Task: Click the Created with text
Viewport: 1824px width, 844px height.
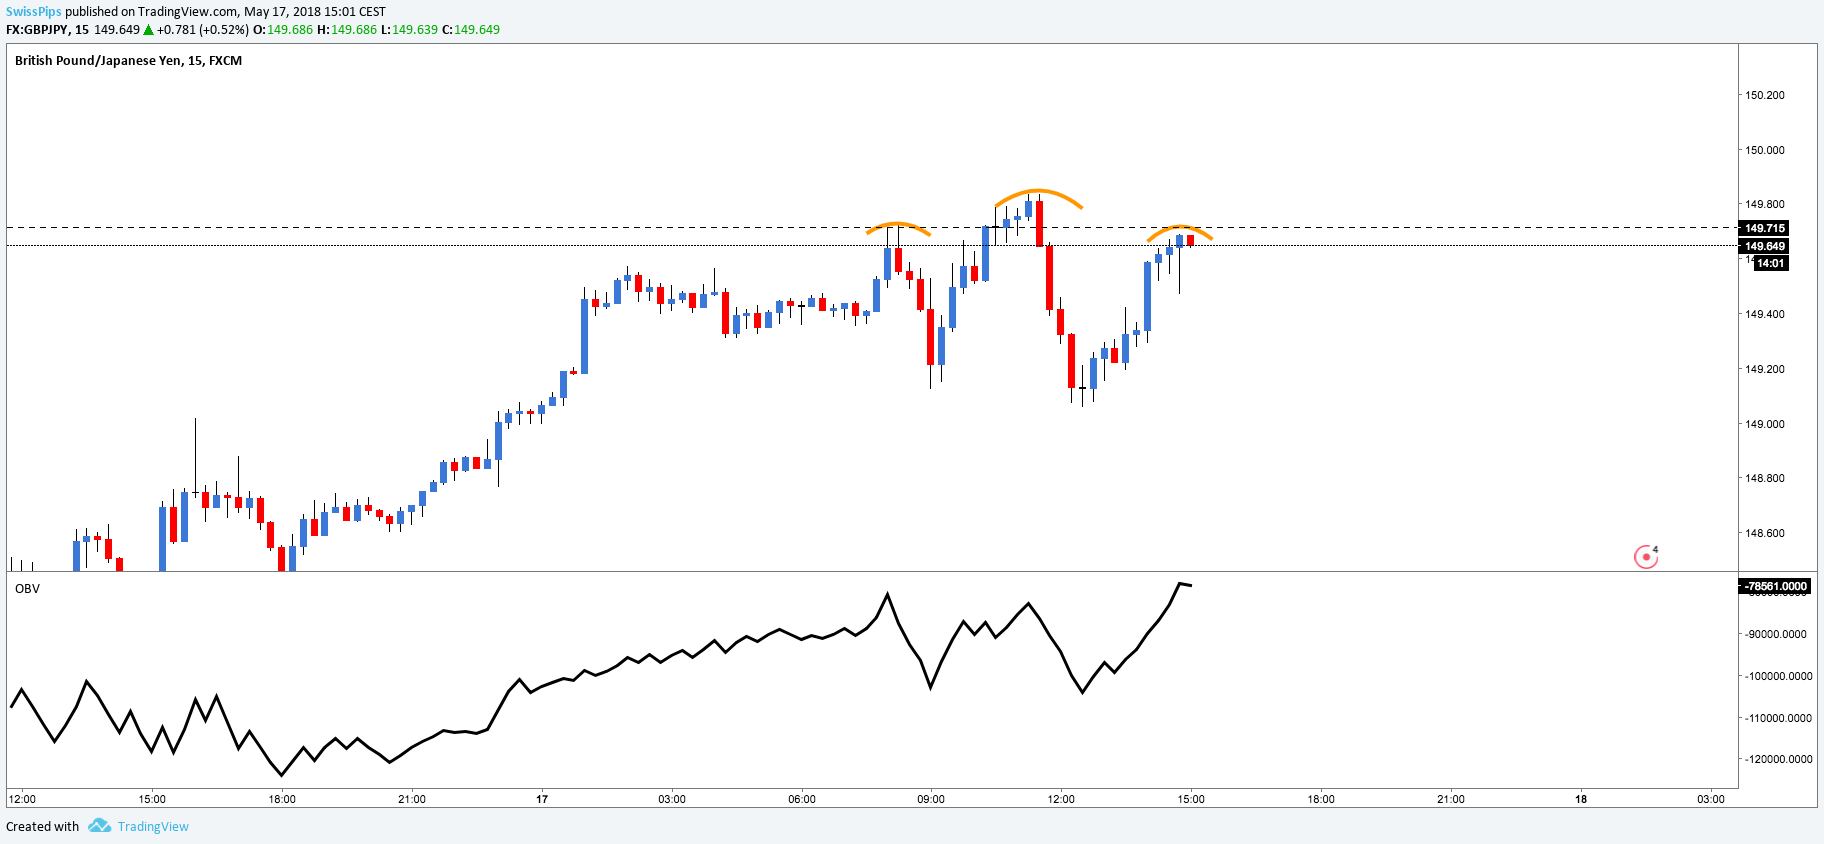Action: (x=43, y=827)
